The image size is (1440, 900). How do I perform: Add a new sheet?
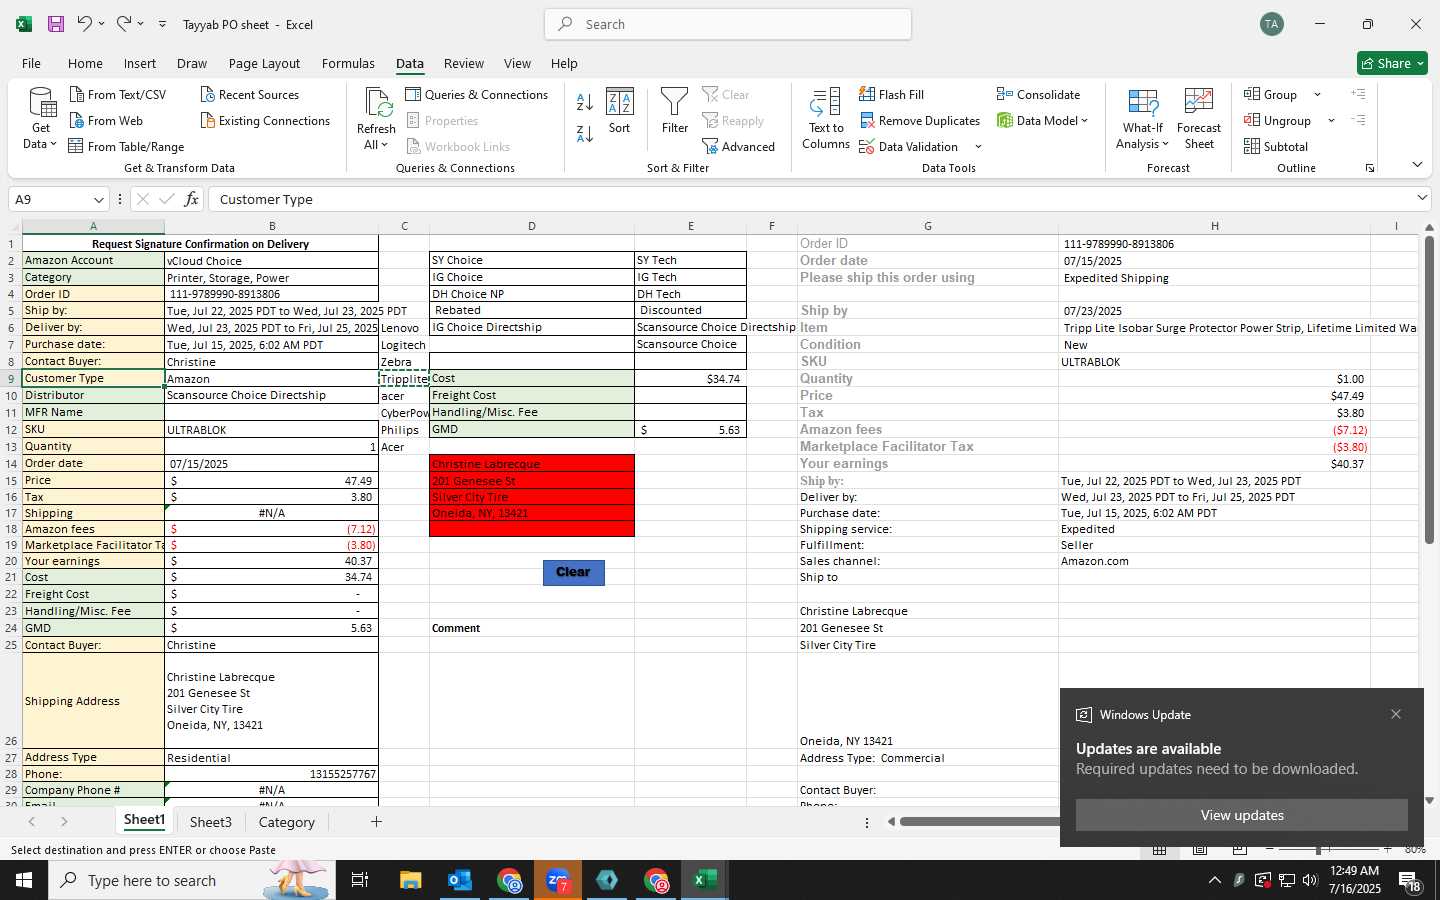coord(376,822)
